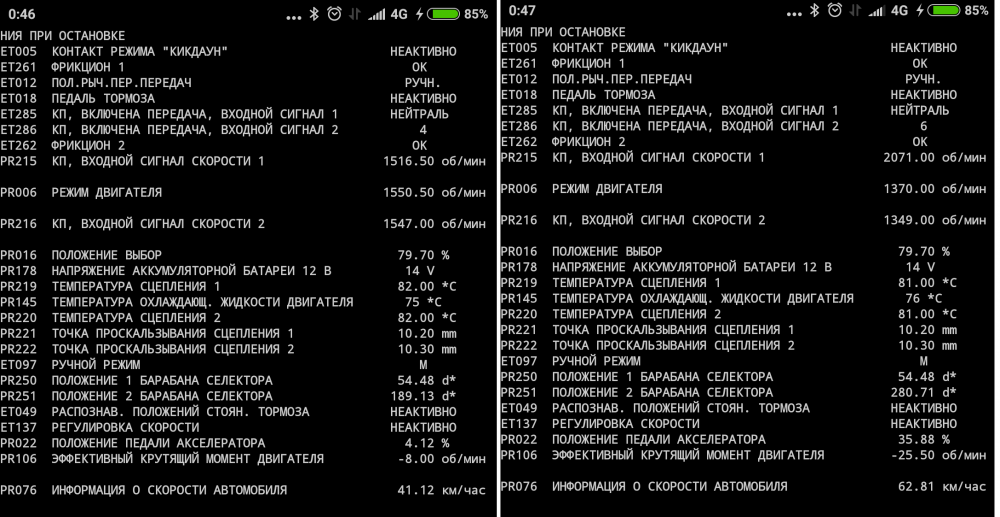Select PR250 value 54.48 d* in 0:47 screenshot
1000x517 pixels.
coord(927,377)
